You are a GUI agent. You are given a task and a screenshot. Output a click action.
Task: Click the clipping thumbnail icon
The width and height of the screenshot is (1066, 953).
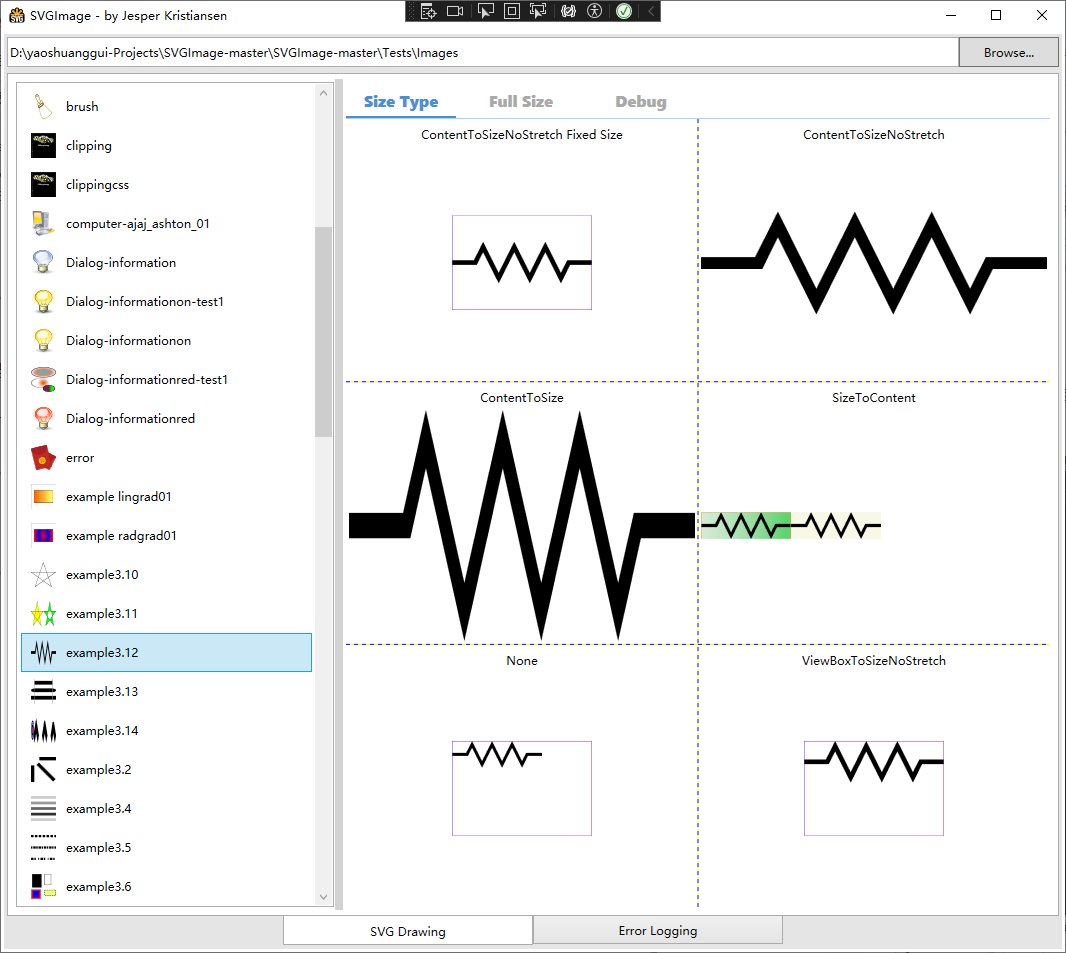pos(43,145)
